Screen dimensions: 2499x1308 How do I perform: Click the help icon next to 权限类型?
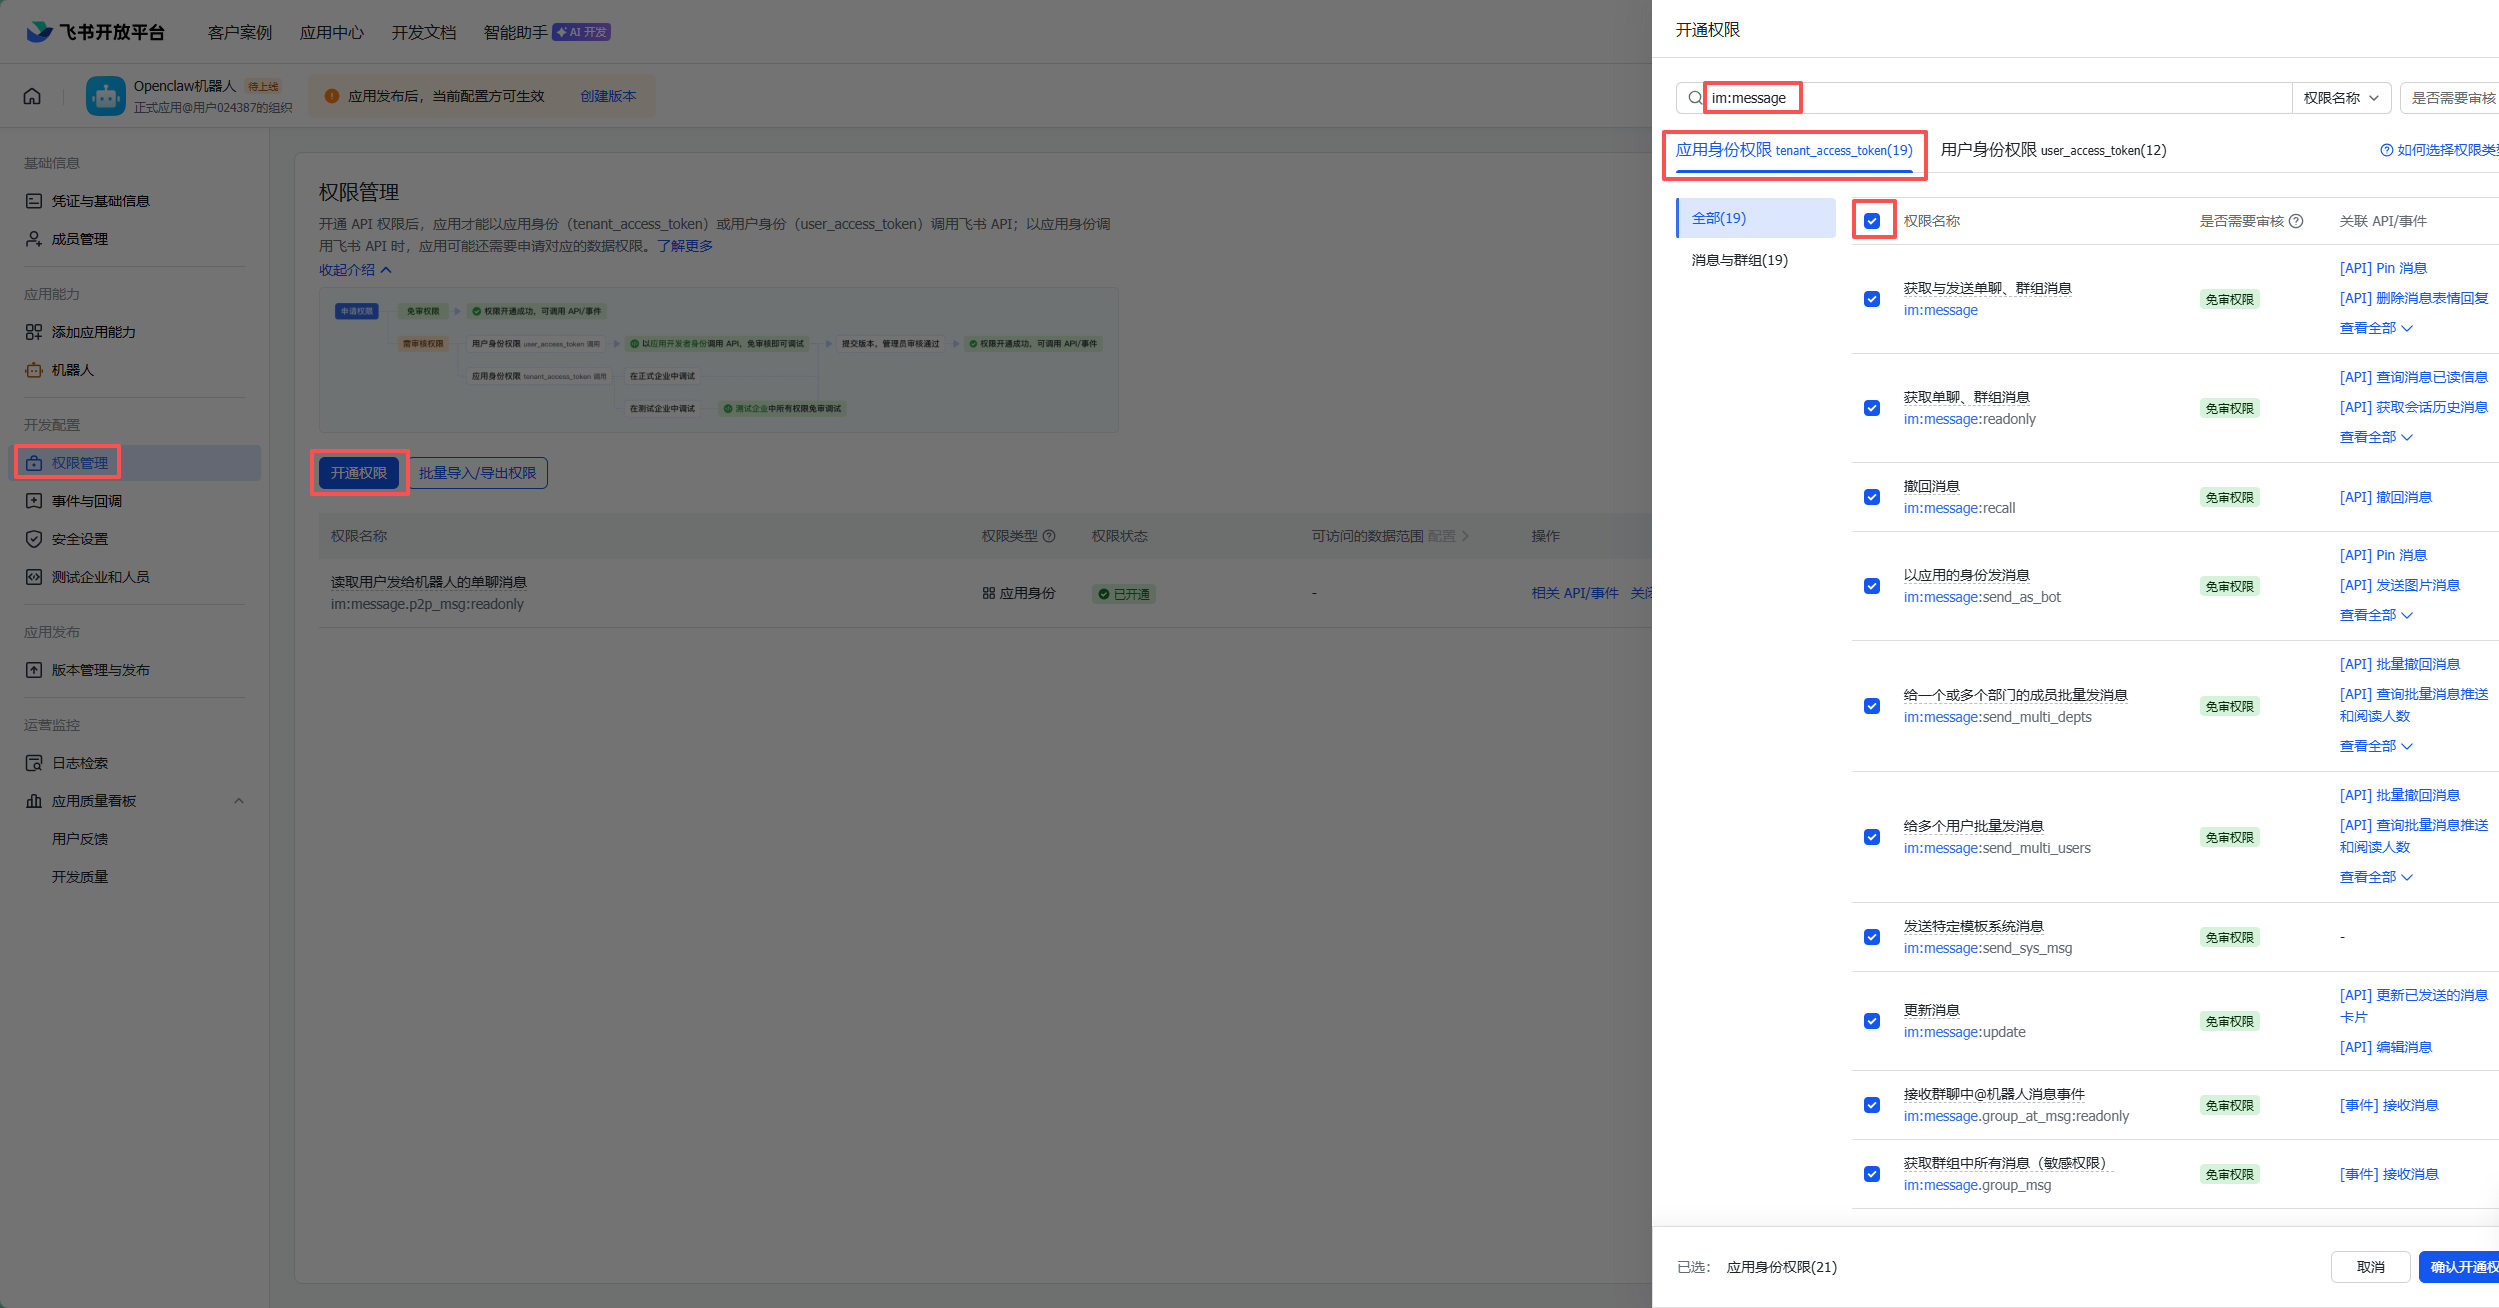pyautogui.click(x=1049, y=536)
